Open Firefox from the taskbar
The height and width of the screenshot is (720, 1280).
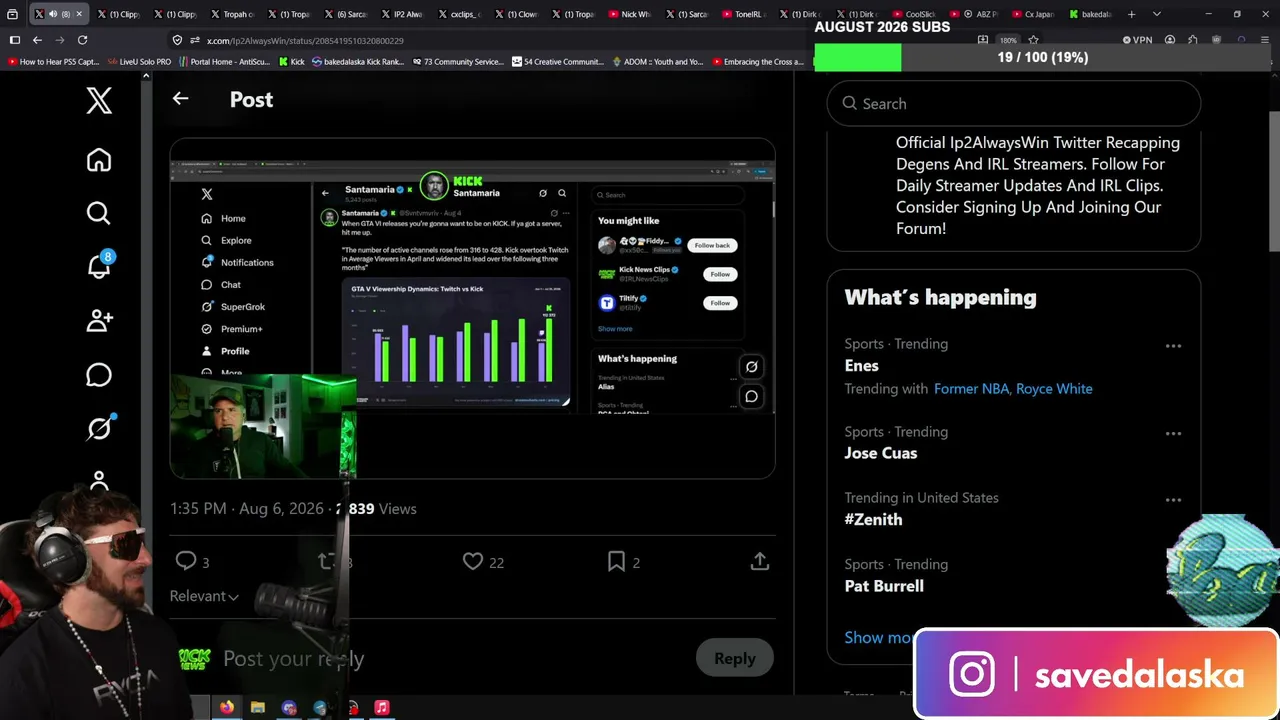tap(227, 707)
